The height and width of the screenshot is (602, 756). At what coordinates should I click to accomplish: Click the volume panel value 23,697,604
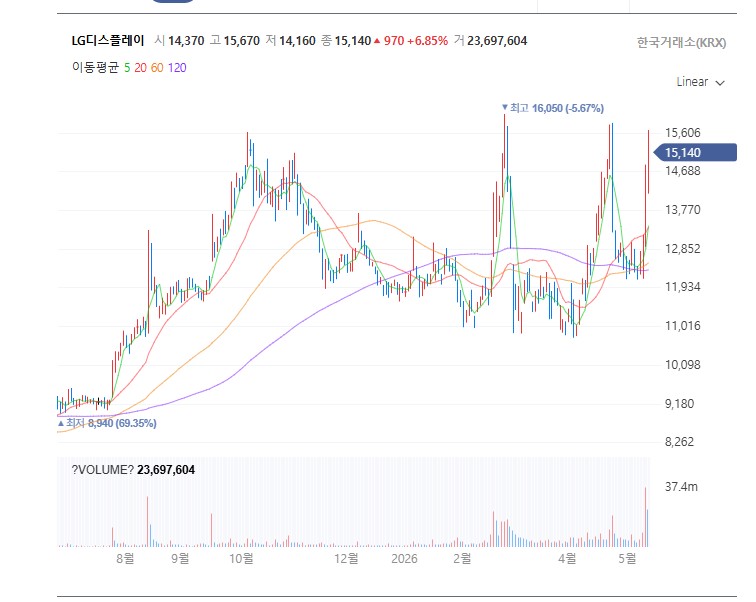[x=166, y=470]
